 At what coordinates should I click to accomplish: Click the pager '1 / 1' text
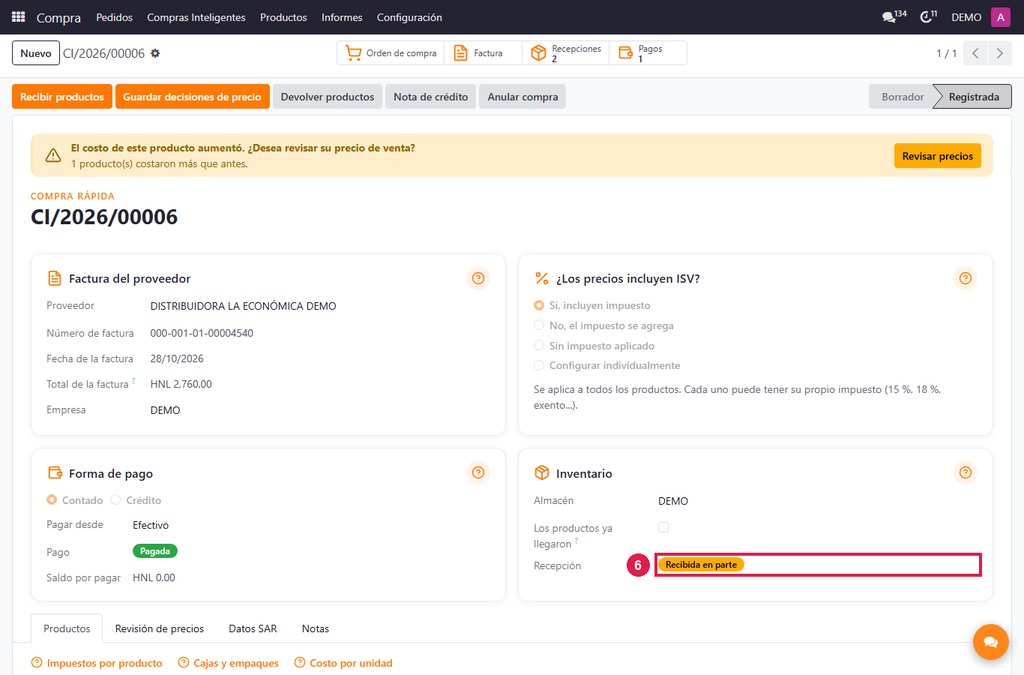[x=946, y=54]
